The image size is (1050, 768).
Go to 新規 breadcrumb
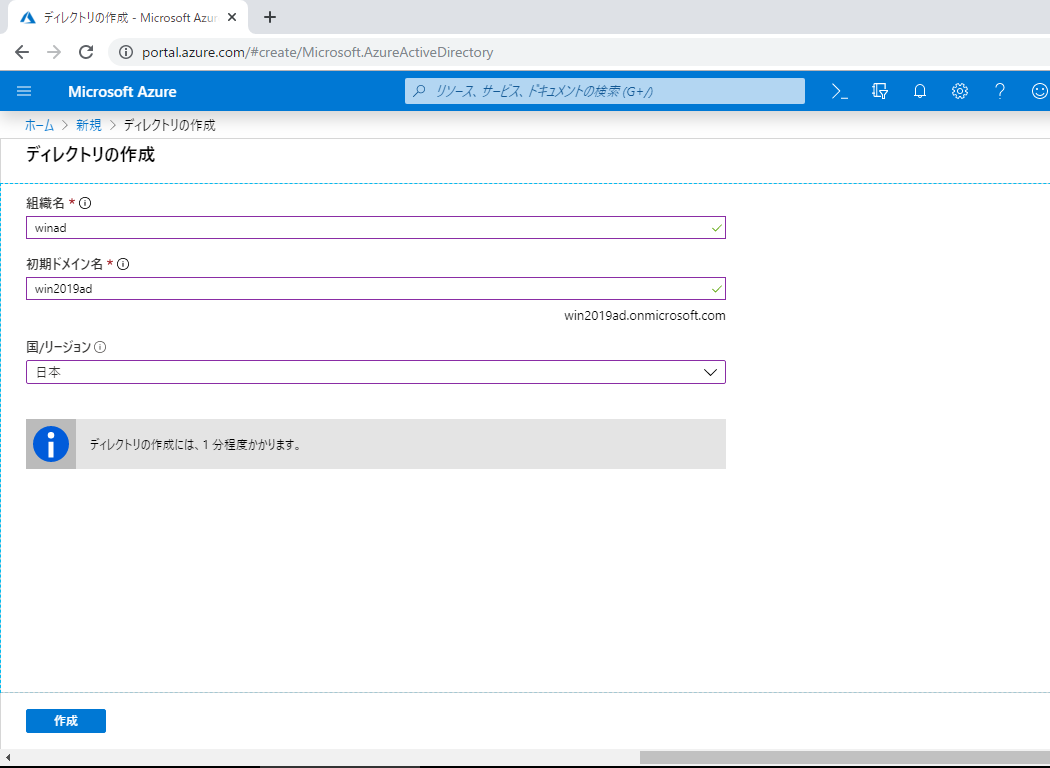point(88,125)
